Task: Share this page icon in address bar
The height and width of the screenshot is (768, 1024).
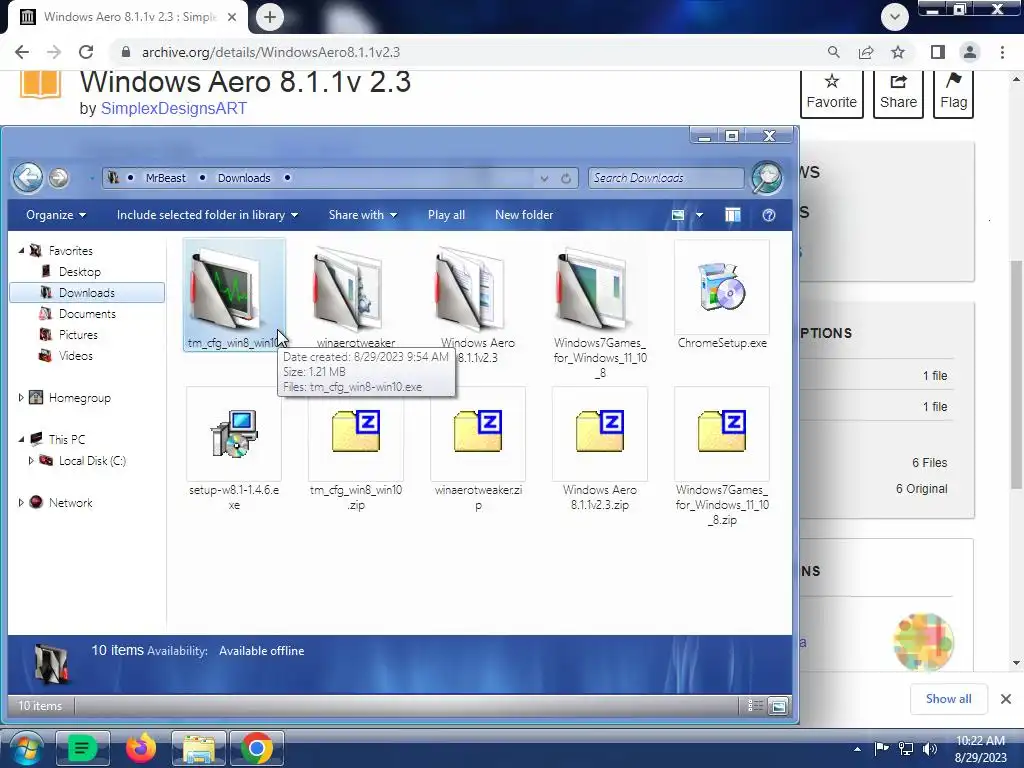Action: pos(866,52)
